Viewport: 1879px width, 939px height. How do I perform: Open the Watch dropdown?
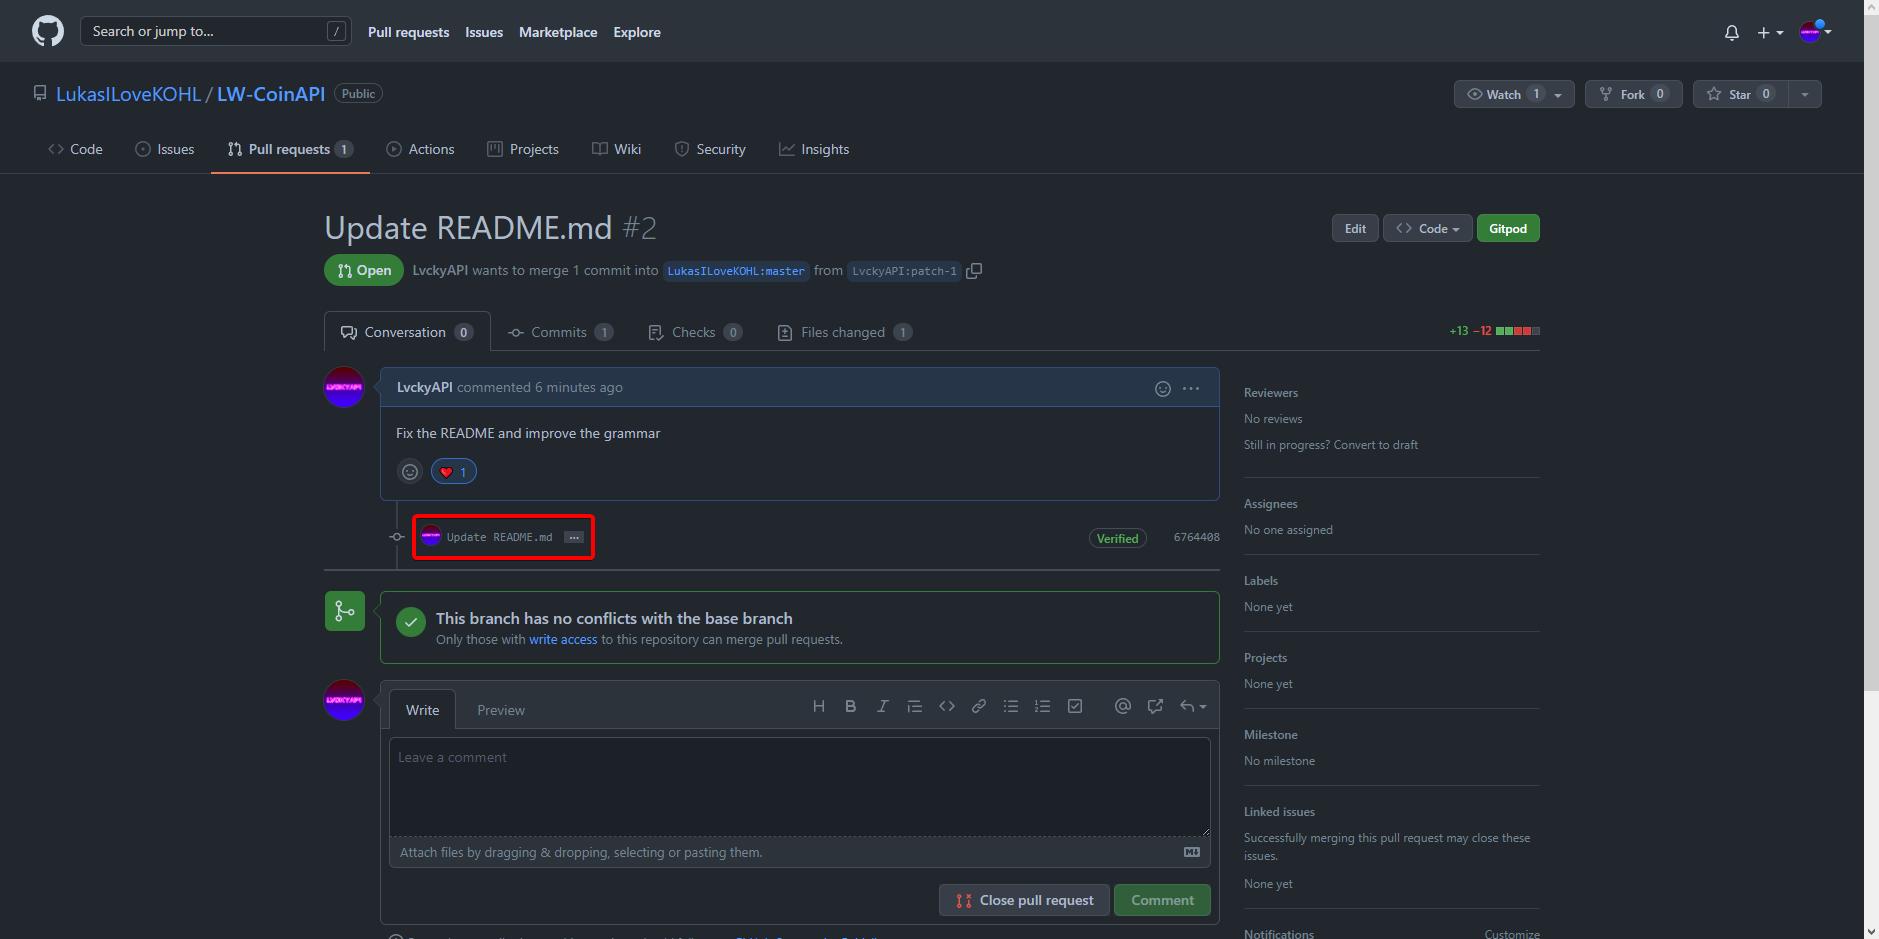1513,94
